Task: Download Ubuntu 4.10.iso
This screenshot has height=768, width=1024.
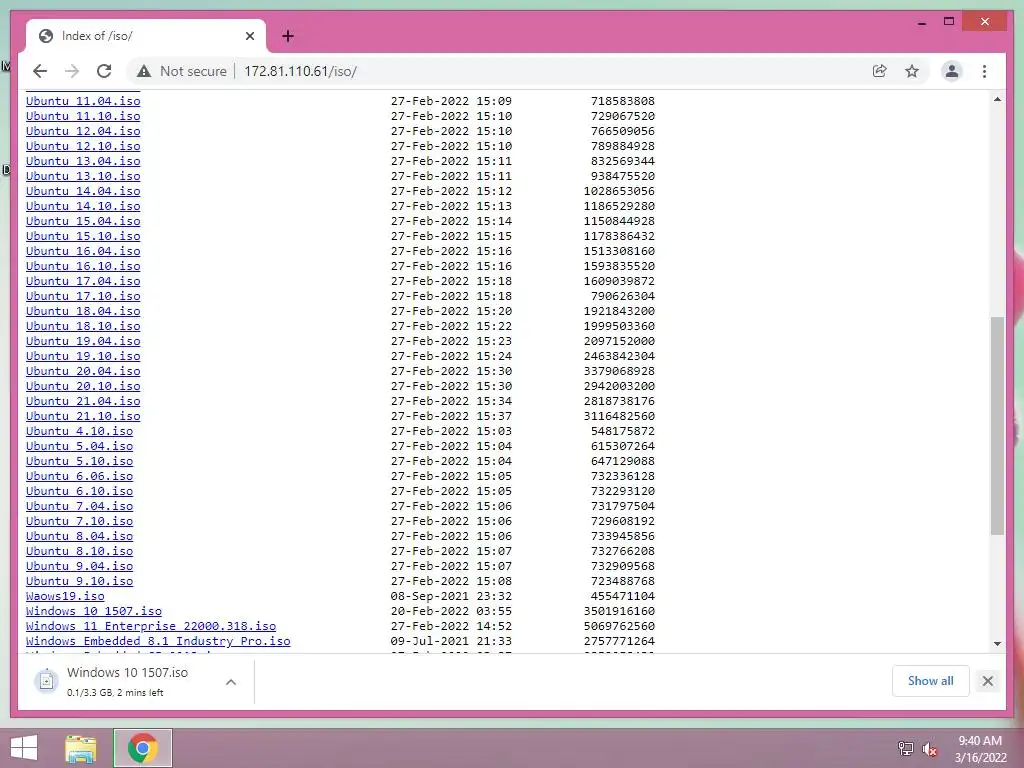Action: 80,432
